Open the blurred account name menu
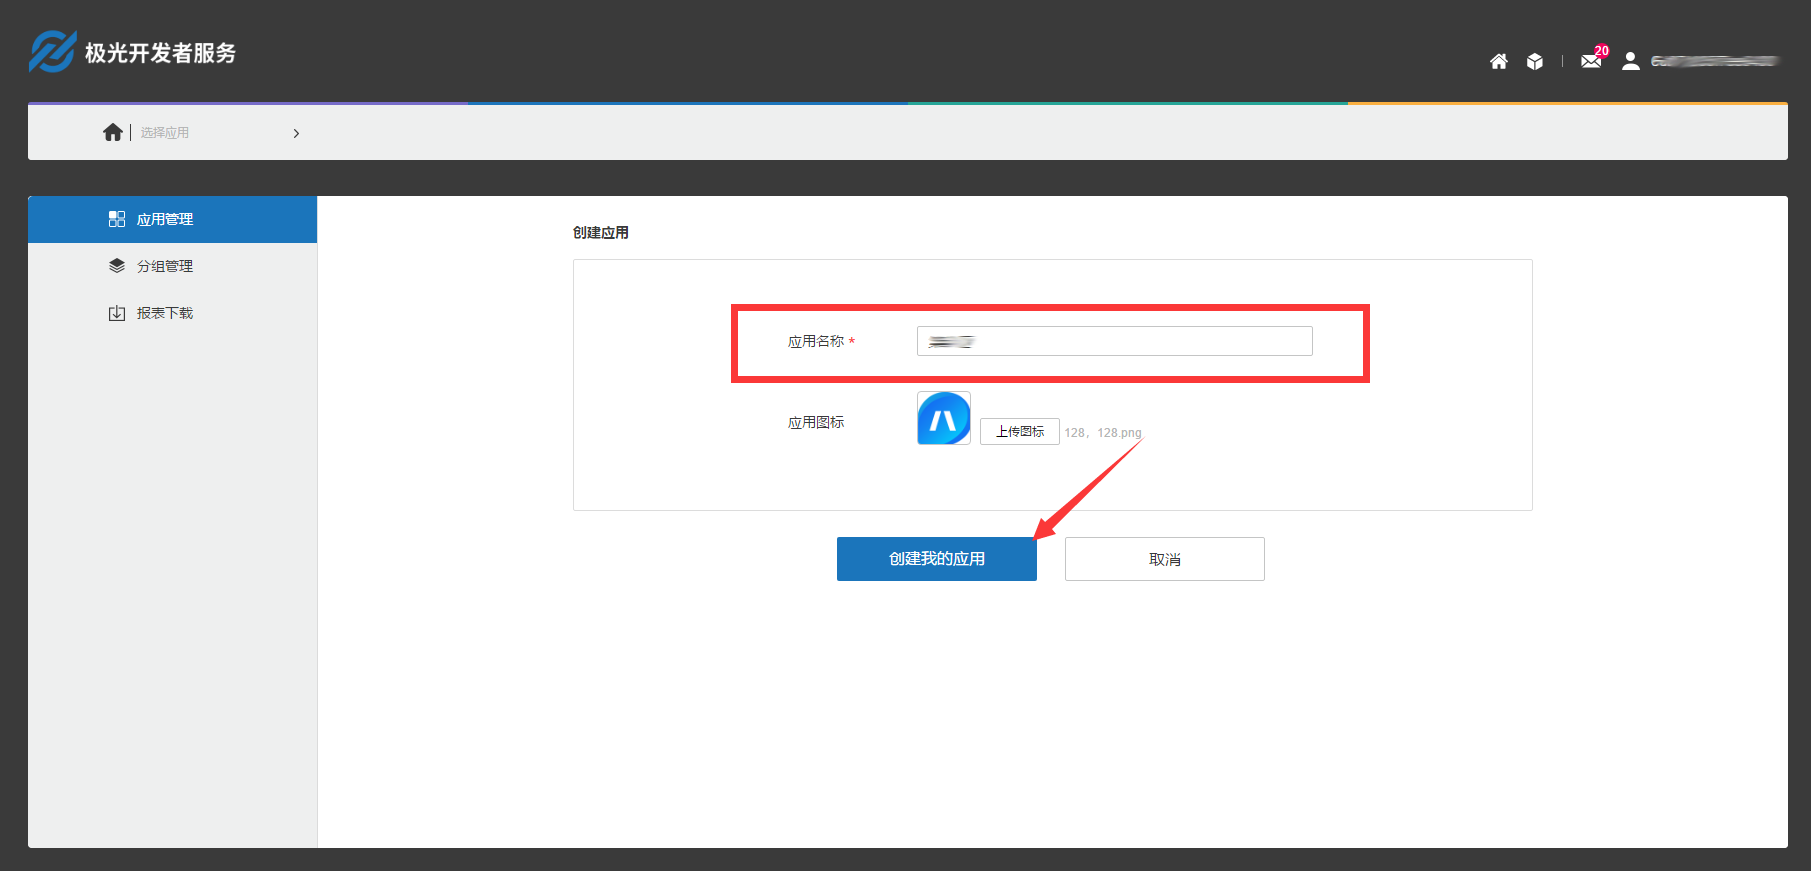Viewport: 1811px width, 871px height. tap(1714, 61)
